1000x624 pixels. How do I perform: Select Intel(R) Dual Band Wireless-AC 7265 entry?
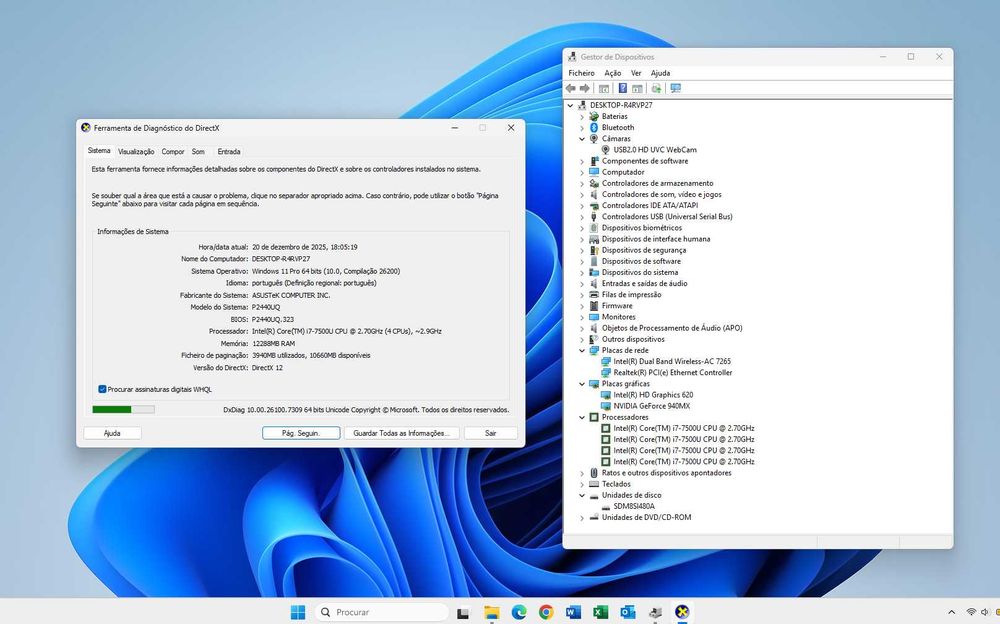point(672,361)
